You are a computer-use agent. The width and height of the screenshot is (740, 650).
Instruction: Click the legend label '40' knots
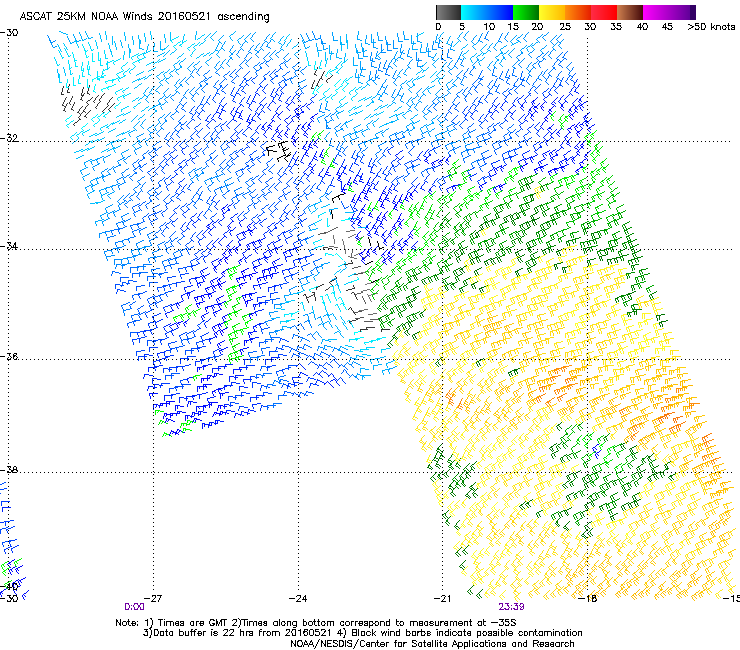[642, 27]
